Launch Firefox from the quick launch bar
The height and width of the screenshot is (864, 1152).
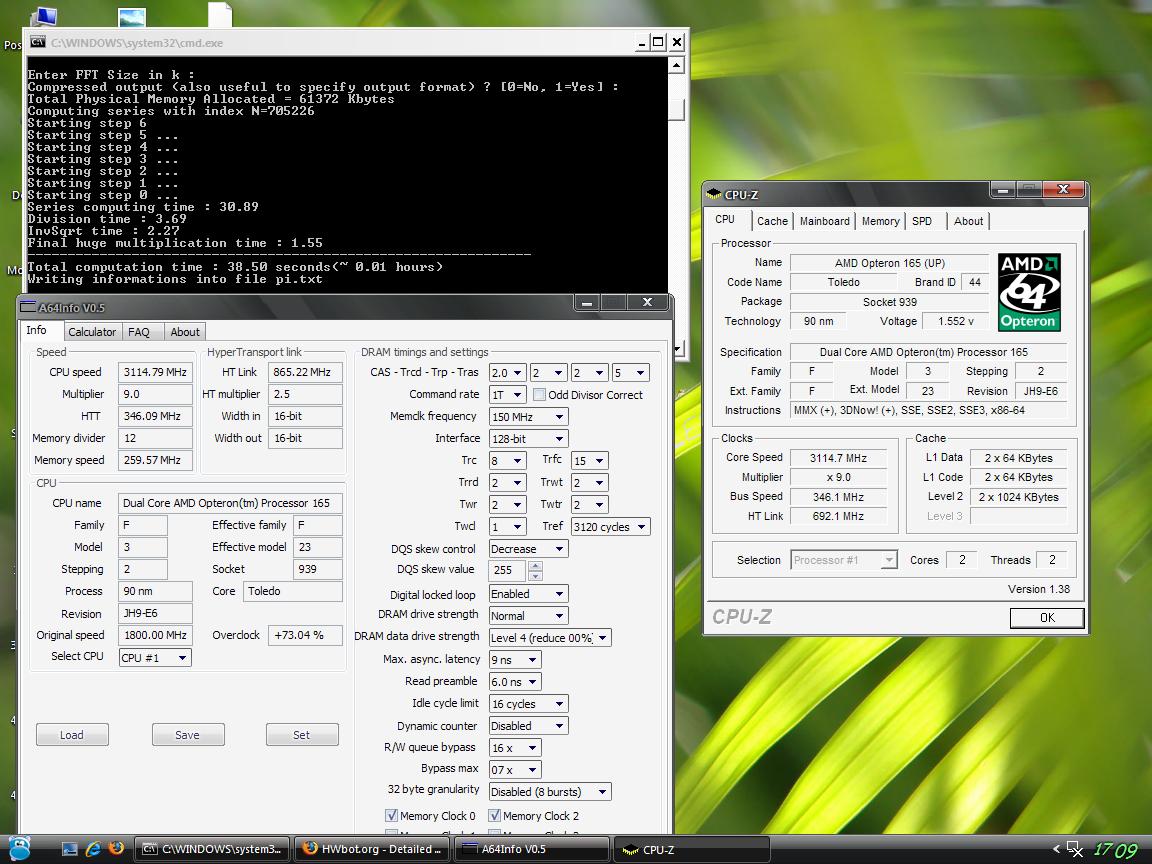116,848
